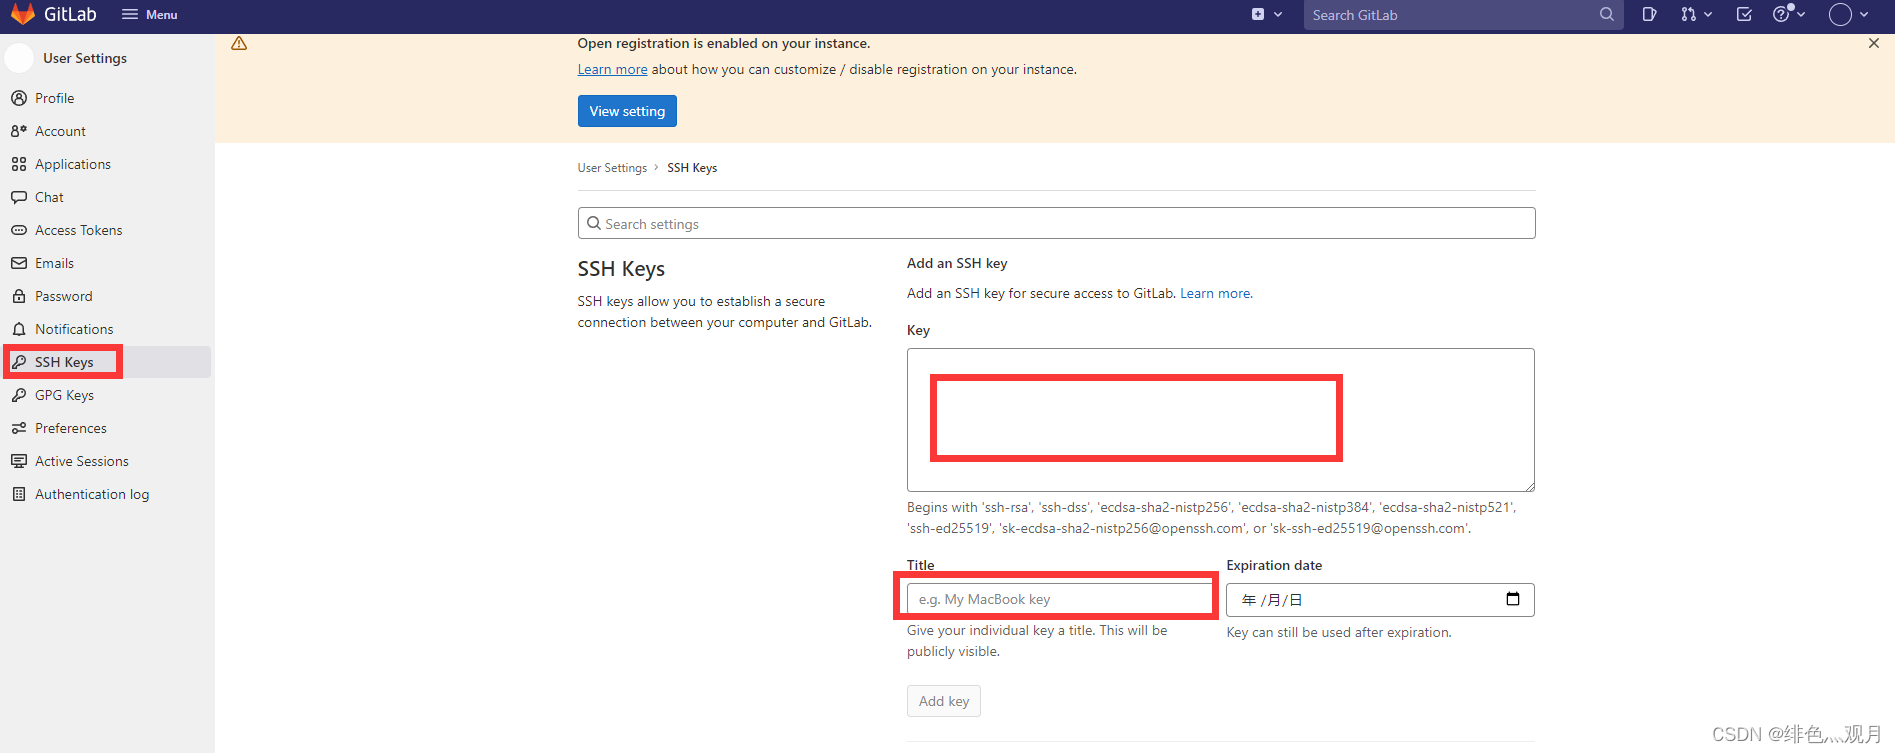Click the warning triangle icon in the banner
The width and height of the screenshot is (1895, 753).
click(239, 43)
